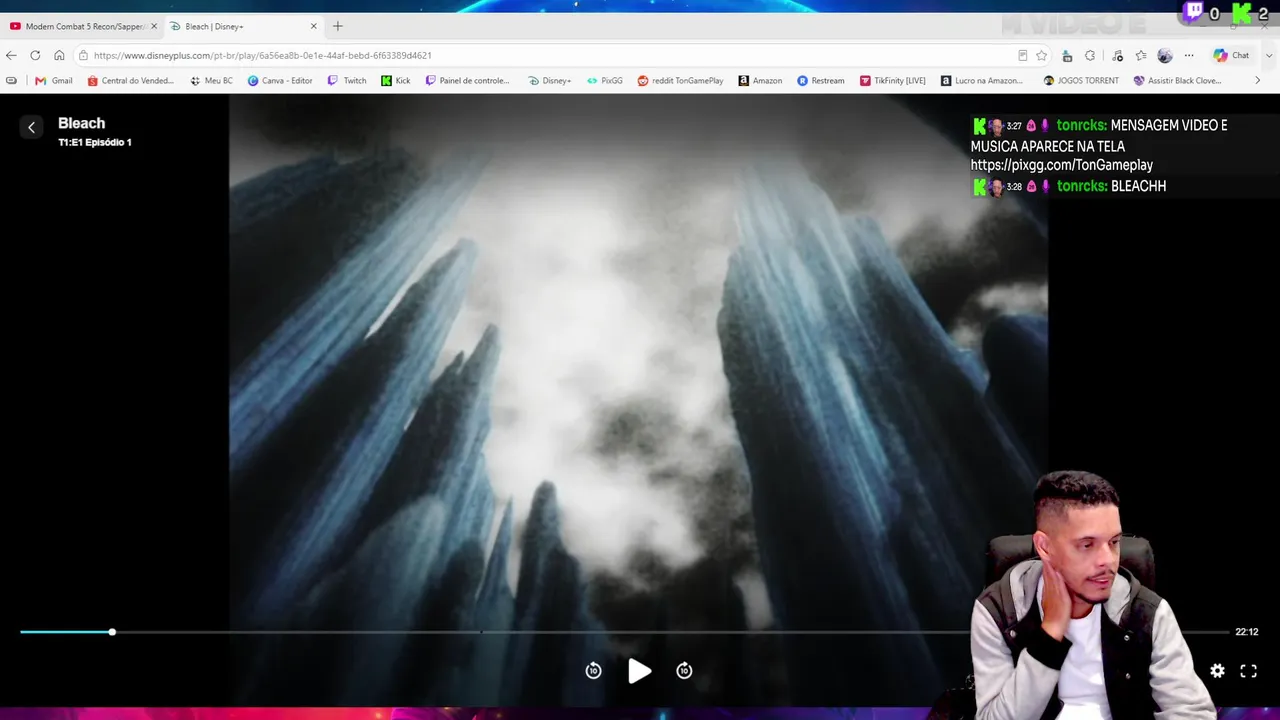The width and height of the screenshot is (1280, 720).
Task: Open the browser home page
Action: (59, 55)
